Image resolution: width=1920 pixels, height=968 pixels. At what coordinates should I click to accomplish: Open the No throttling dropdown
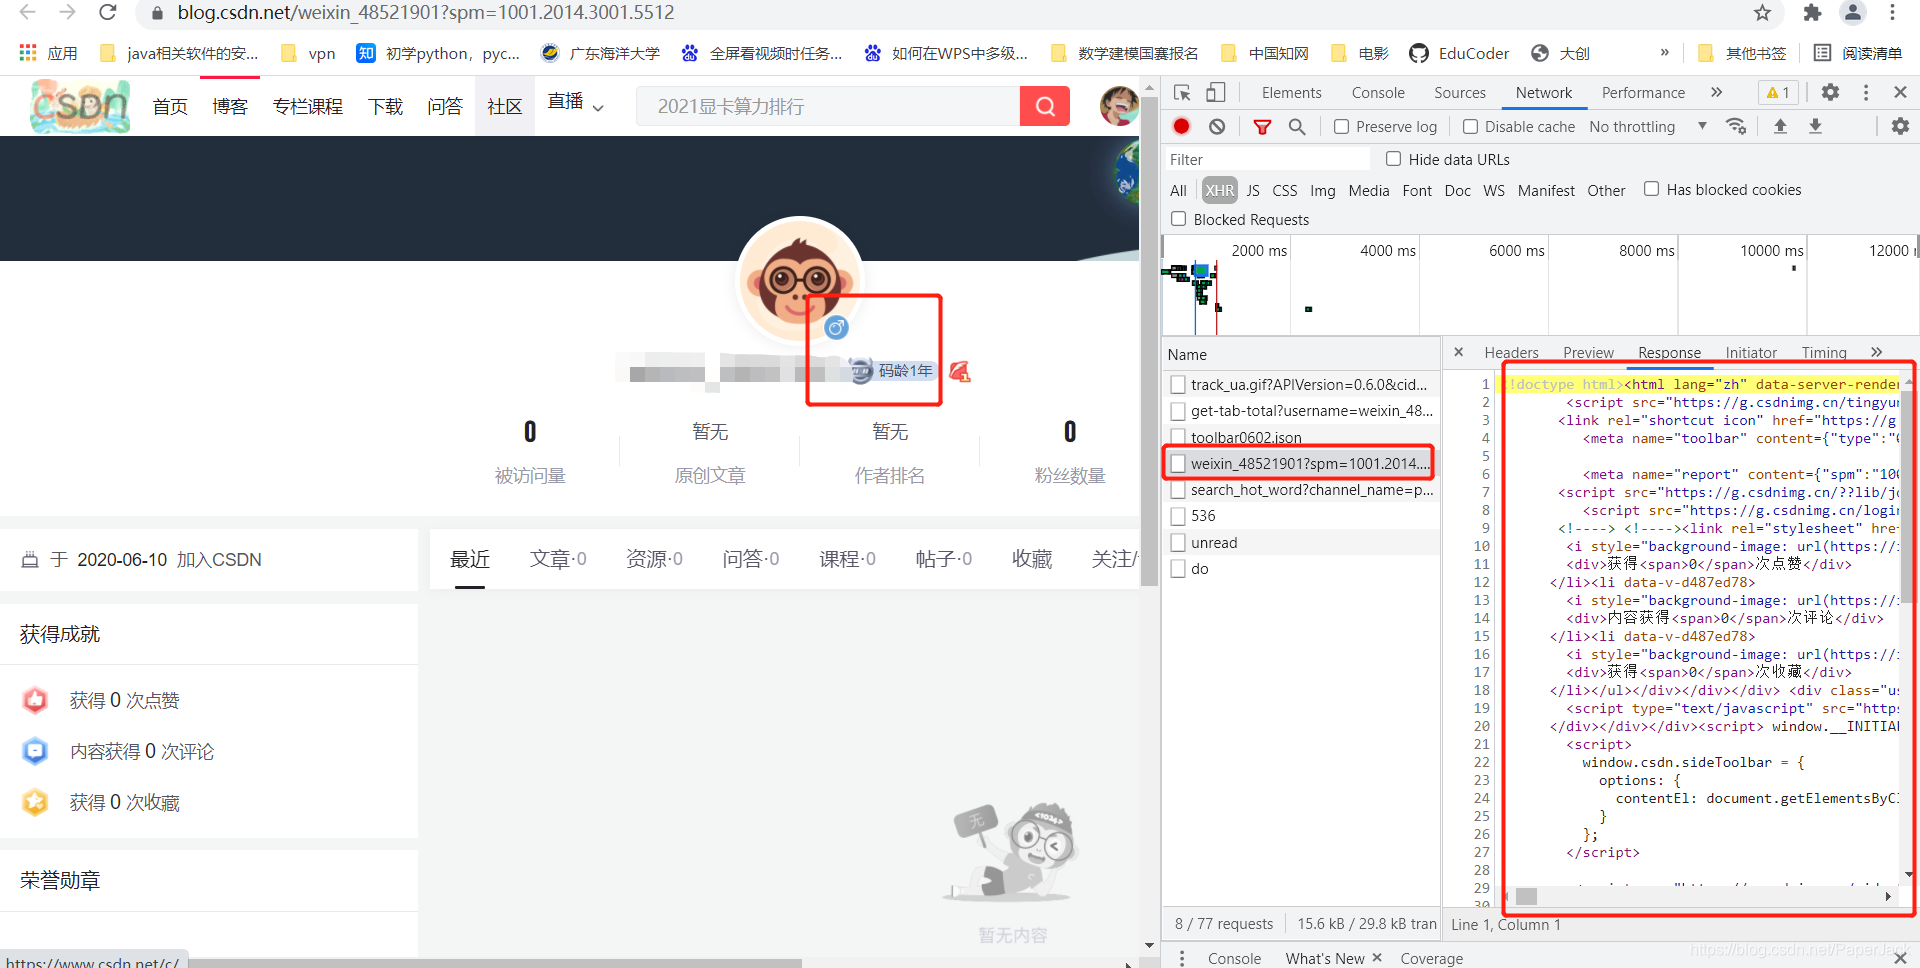[1648, 126]
